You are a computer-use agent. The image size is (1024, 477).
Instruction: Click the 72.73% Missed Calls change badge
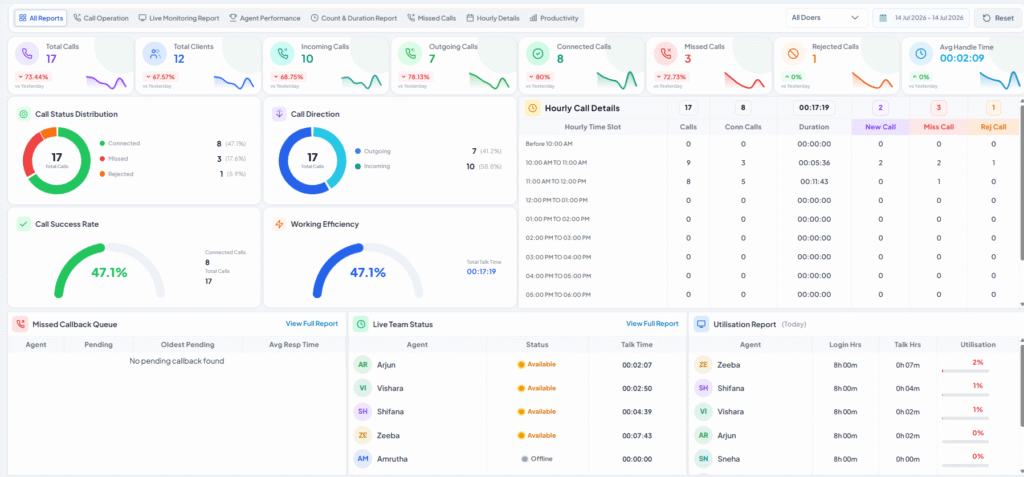point(672,76)
